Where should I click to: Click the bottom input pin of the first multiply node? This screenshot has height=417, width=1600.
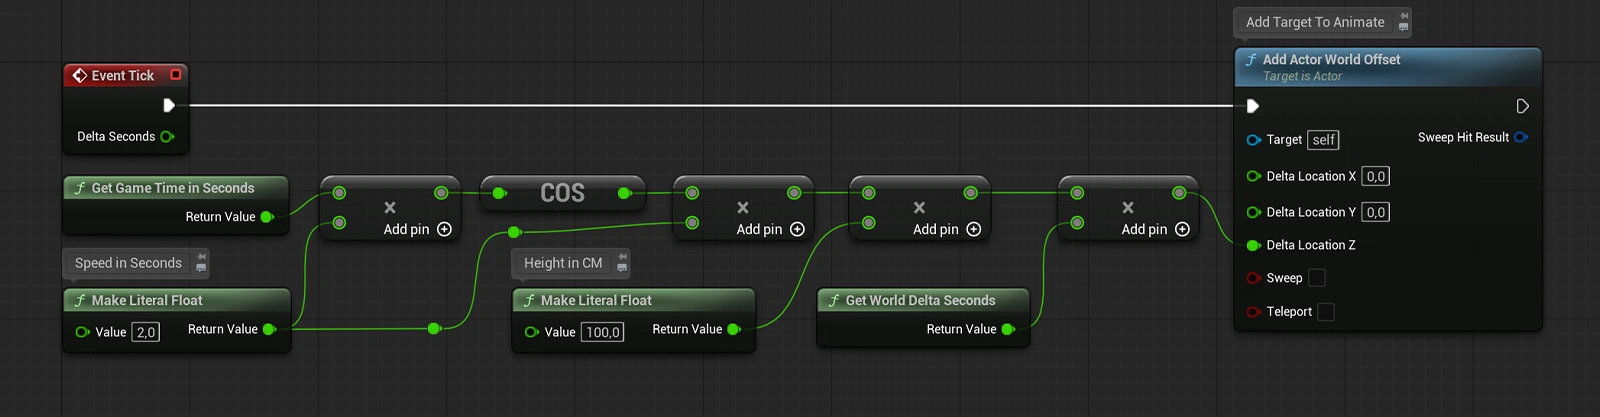pos(339,223)
